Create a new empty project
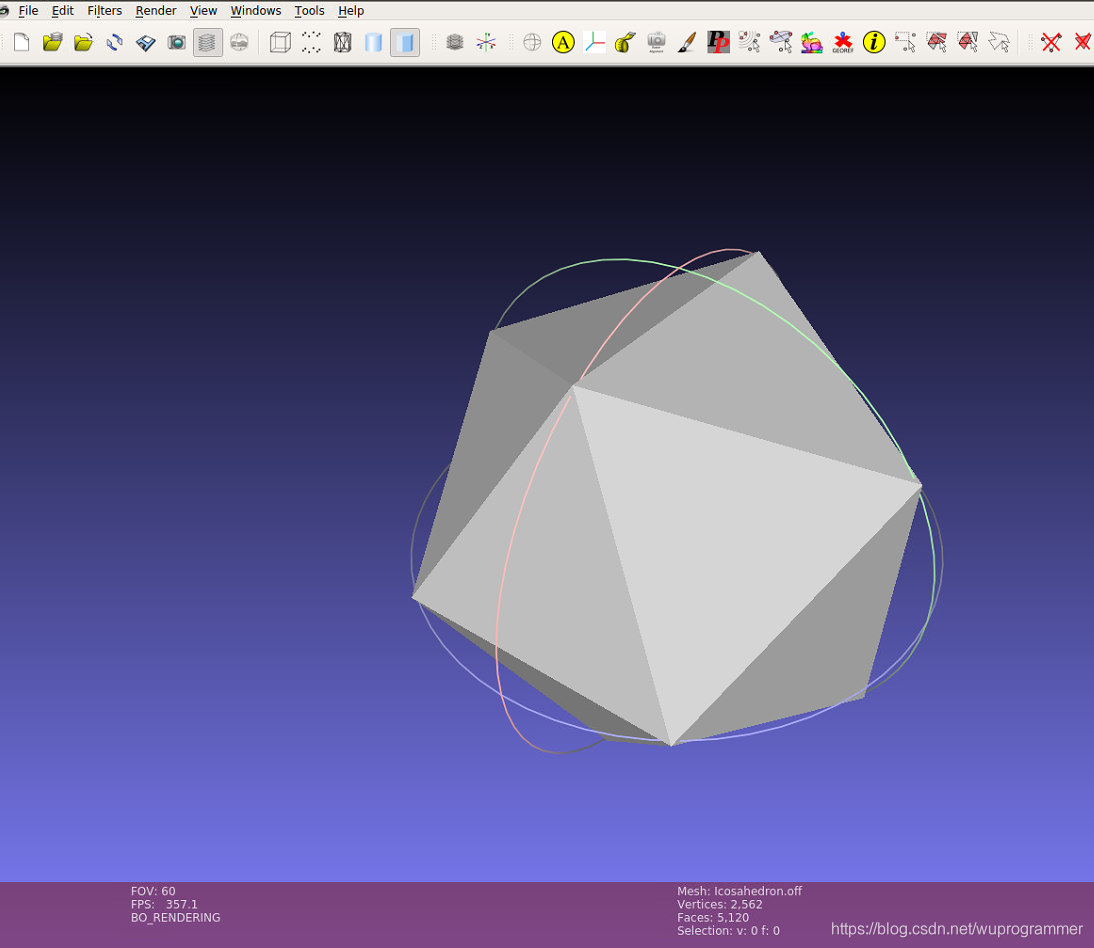Image resolution: width=1094 pixels, height=948 pixels. [x=22, y=43]
